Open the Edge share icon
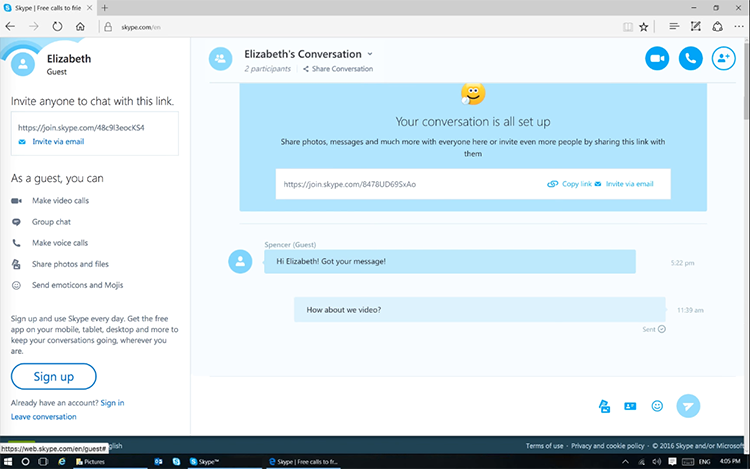 717,27
